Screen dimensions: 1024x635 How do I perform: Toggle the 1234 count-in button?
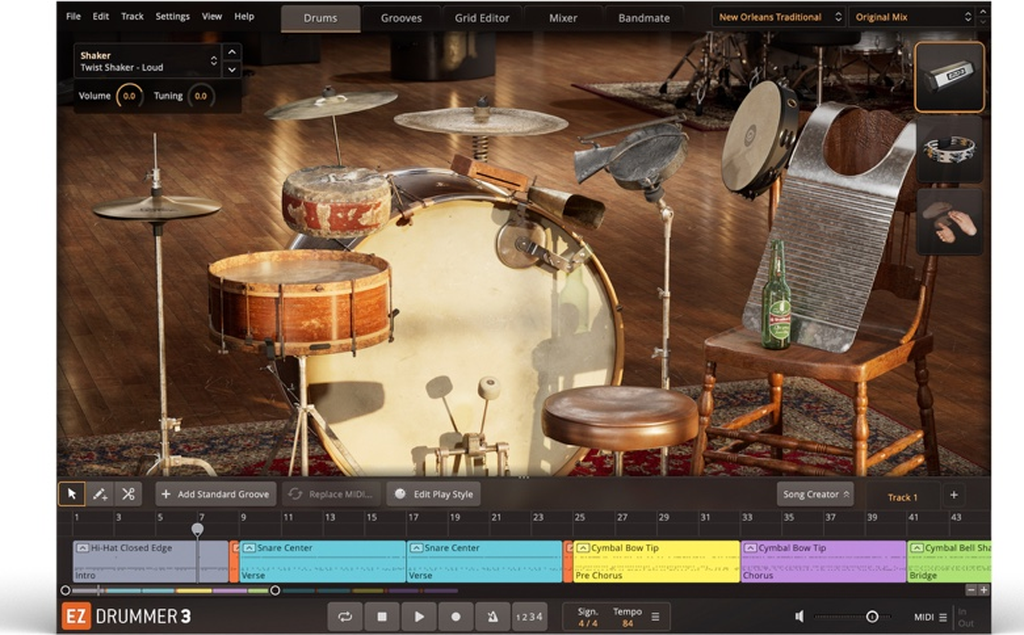(529, 617)
